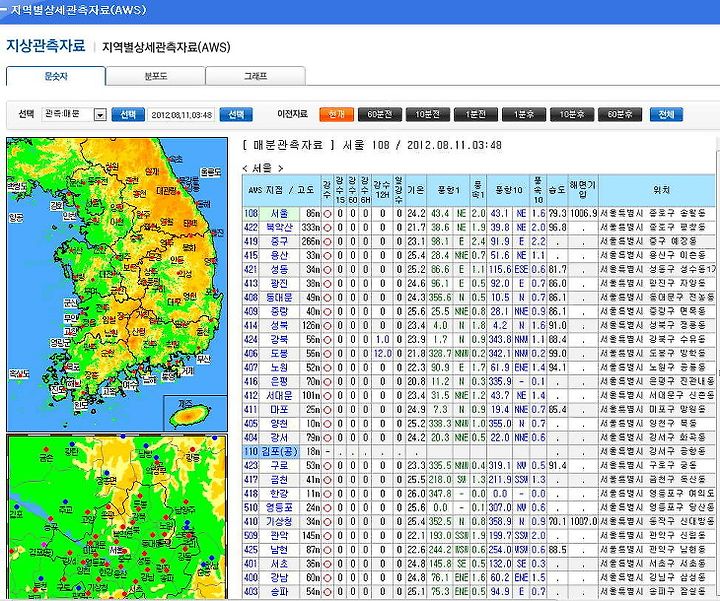Click the 위치 column header
This screenshot has width=720, height=601.
(x=661, y=190)
